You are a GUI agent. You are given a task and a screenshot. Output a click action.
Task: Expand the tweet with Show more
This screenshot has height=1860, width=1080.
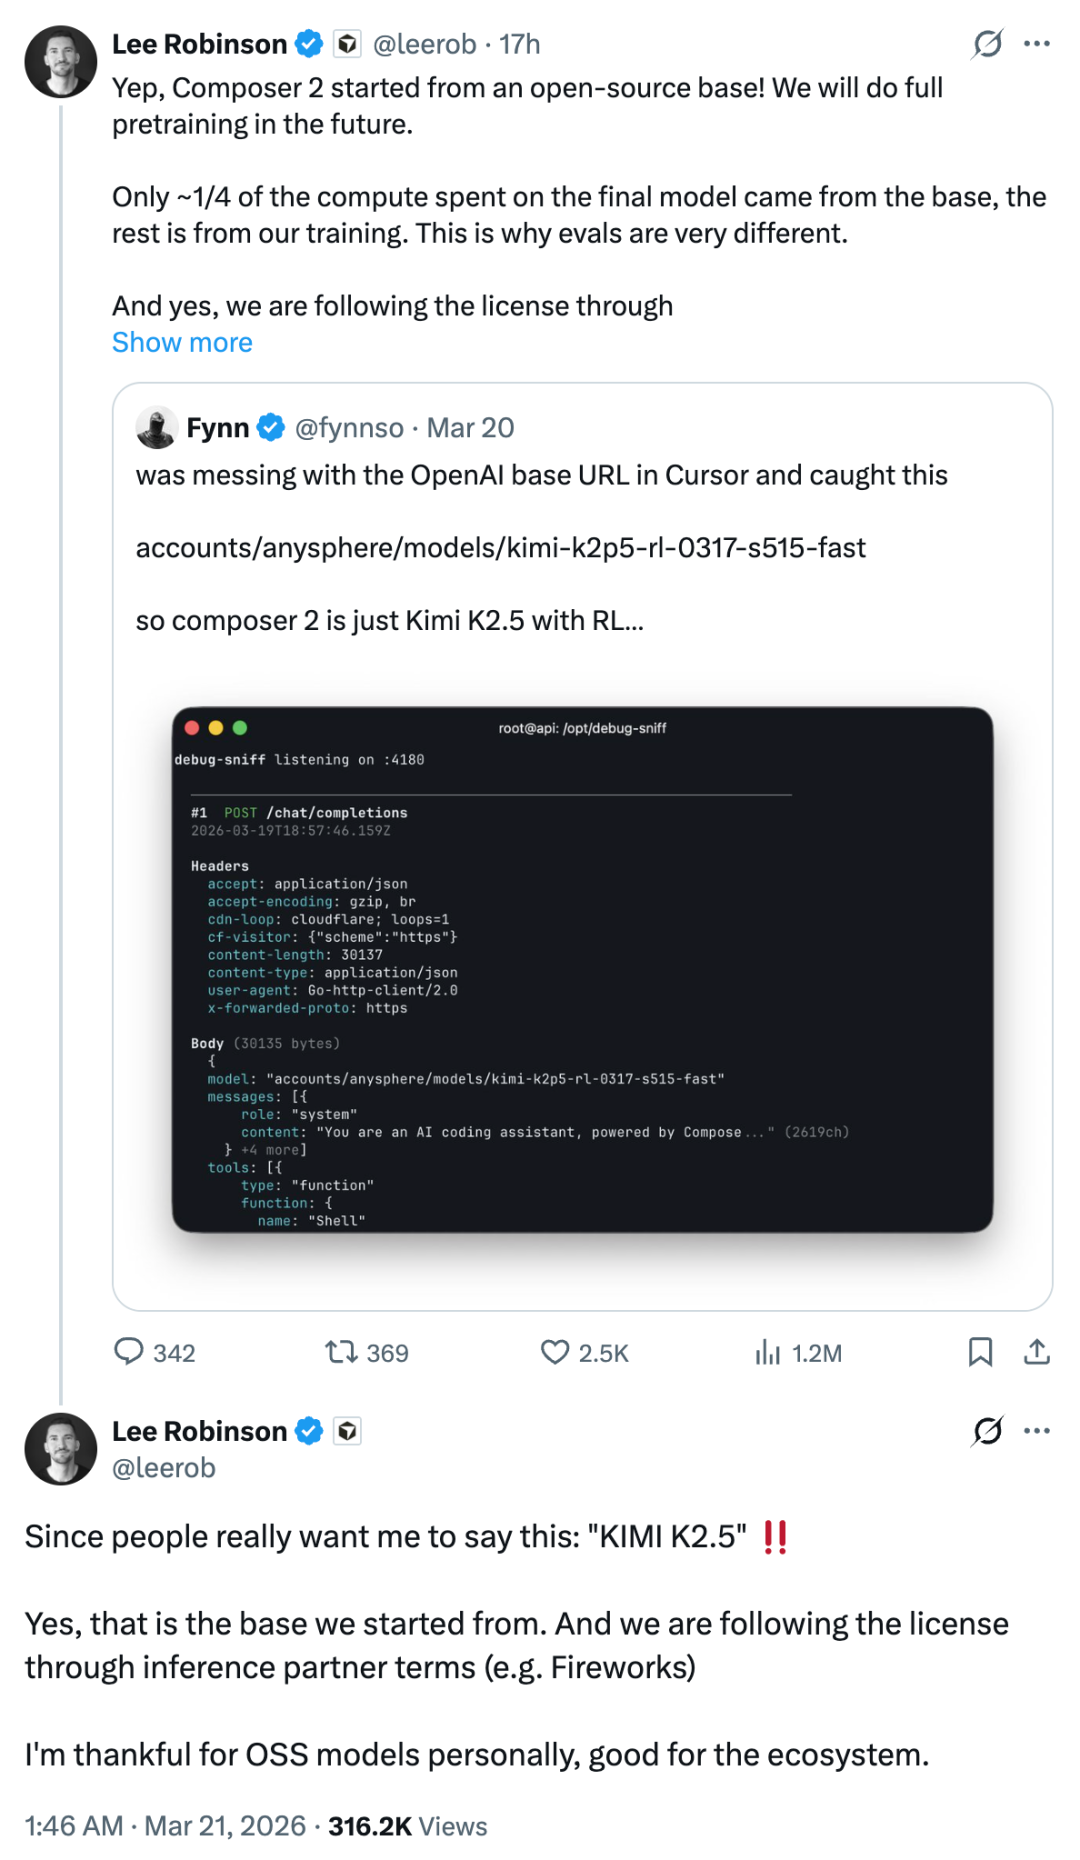(x=182, y=342)
